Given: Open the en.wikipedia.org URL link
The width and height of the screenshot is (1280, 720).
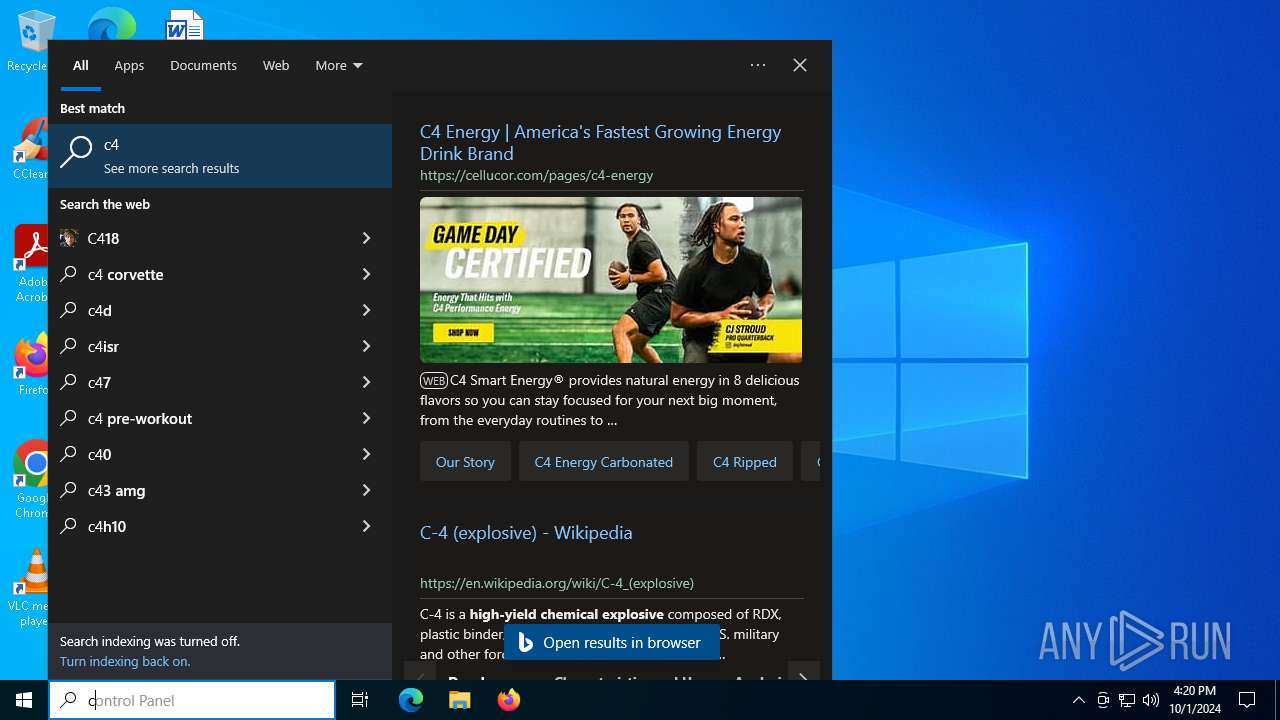Looking at the screenshot, I should [557, 583].
